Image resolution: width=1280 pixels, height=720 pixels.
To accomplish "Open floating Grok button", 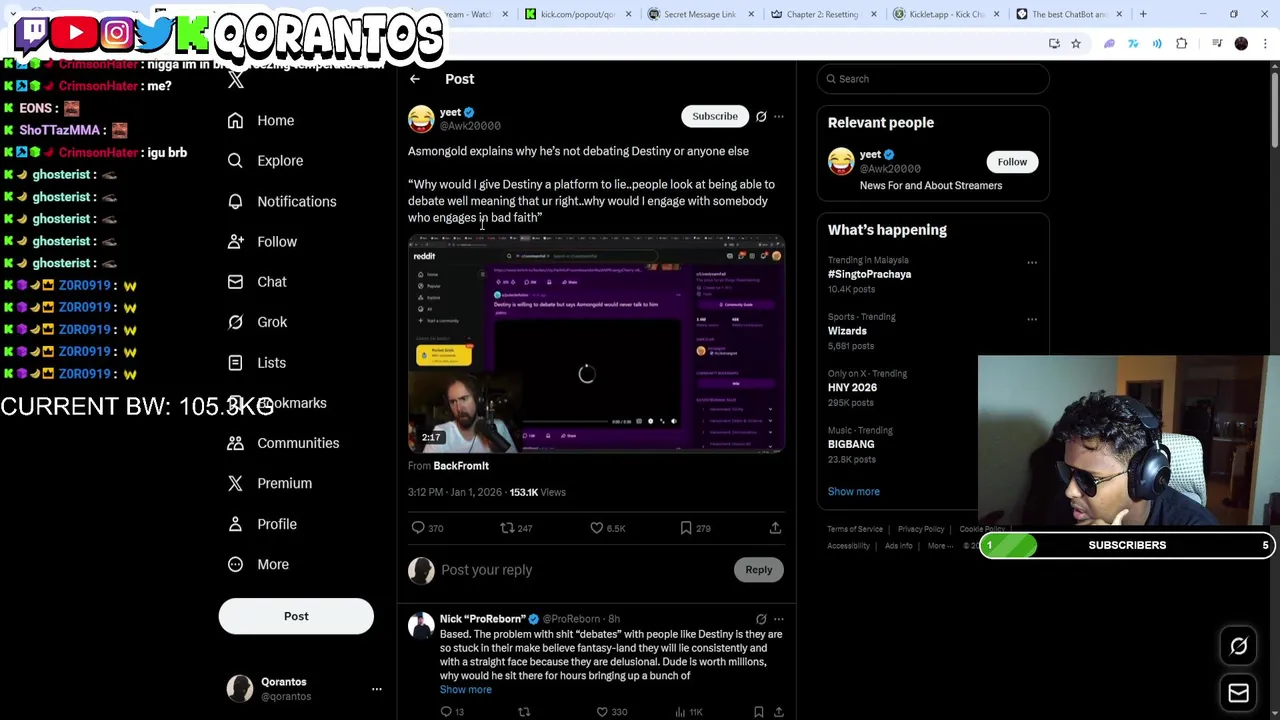I will pyautogui.click(x=1239, y=647).
